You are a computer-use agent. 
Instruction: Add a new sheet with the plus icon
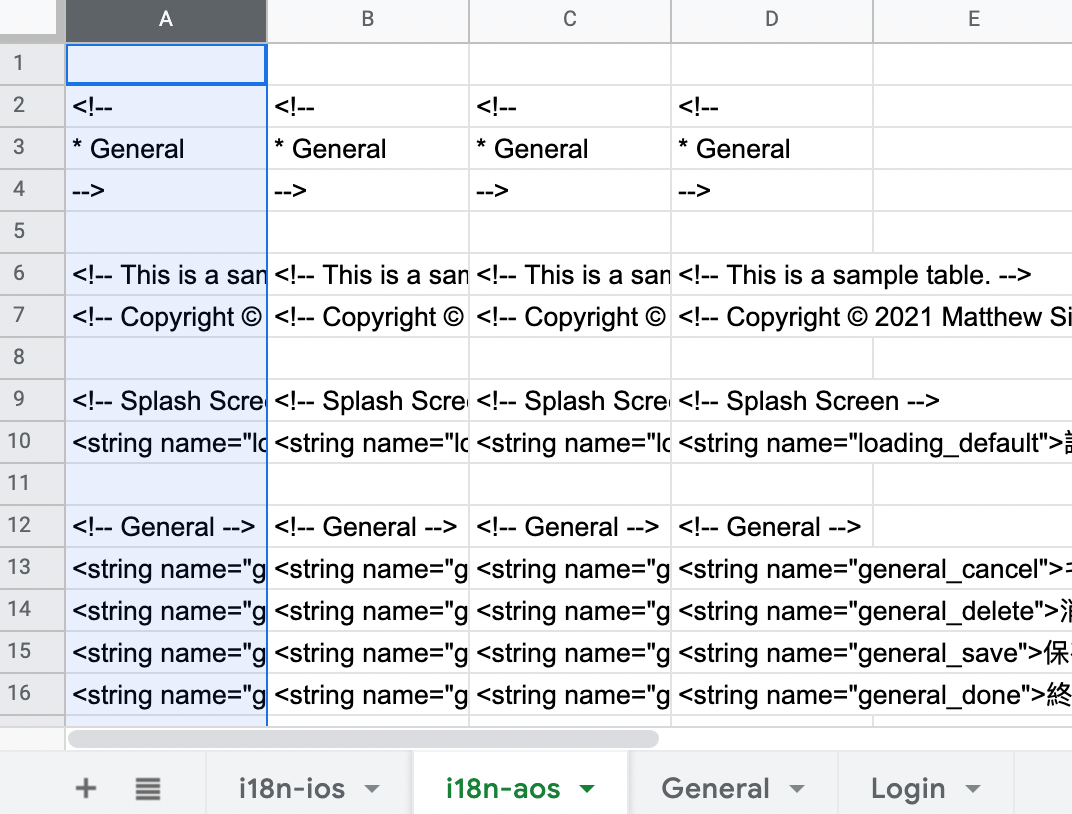(85, 788)
